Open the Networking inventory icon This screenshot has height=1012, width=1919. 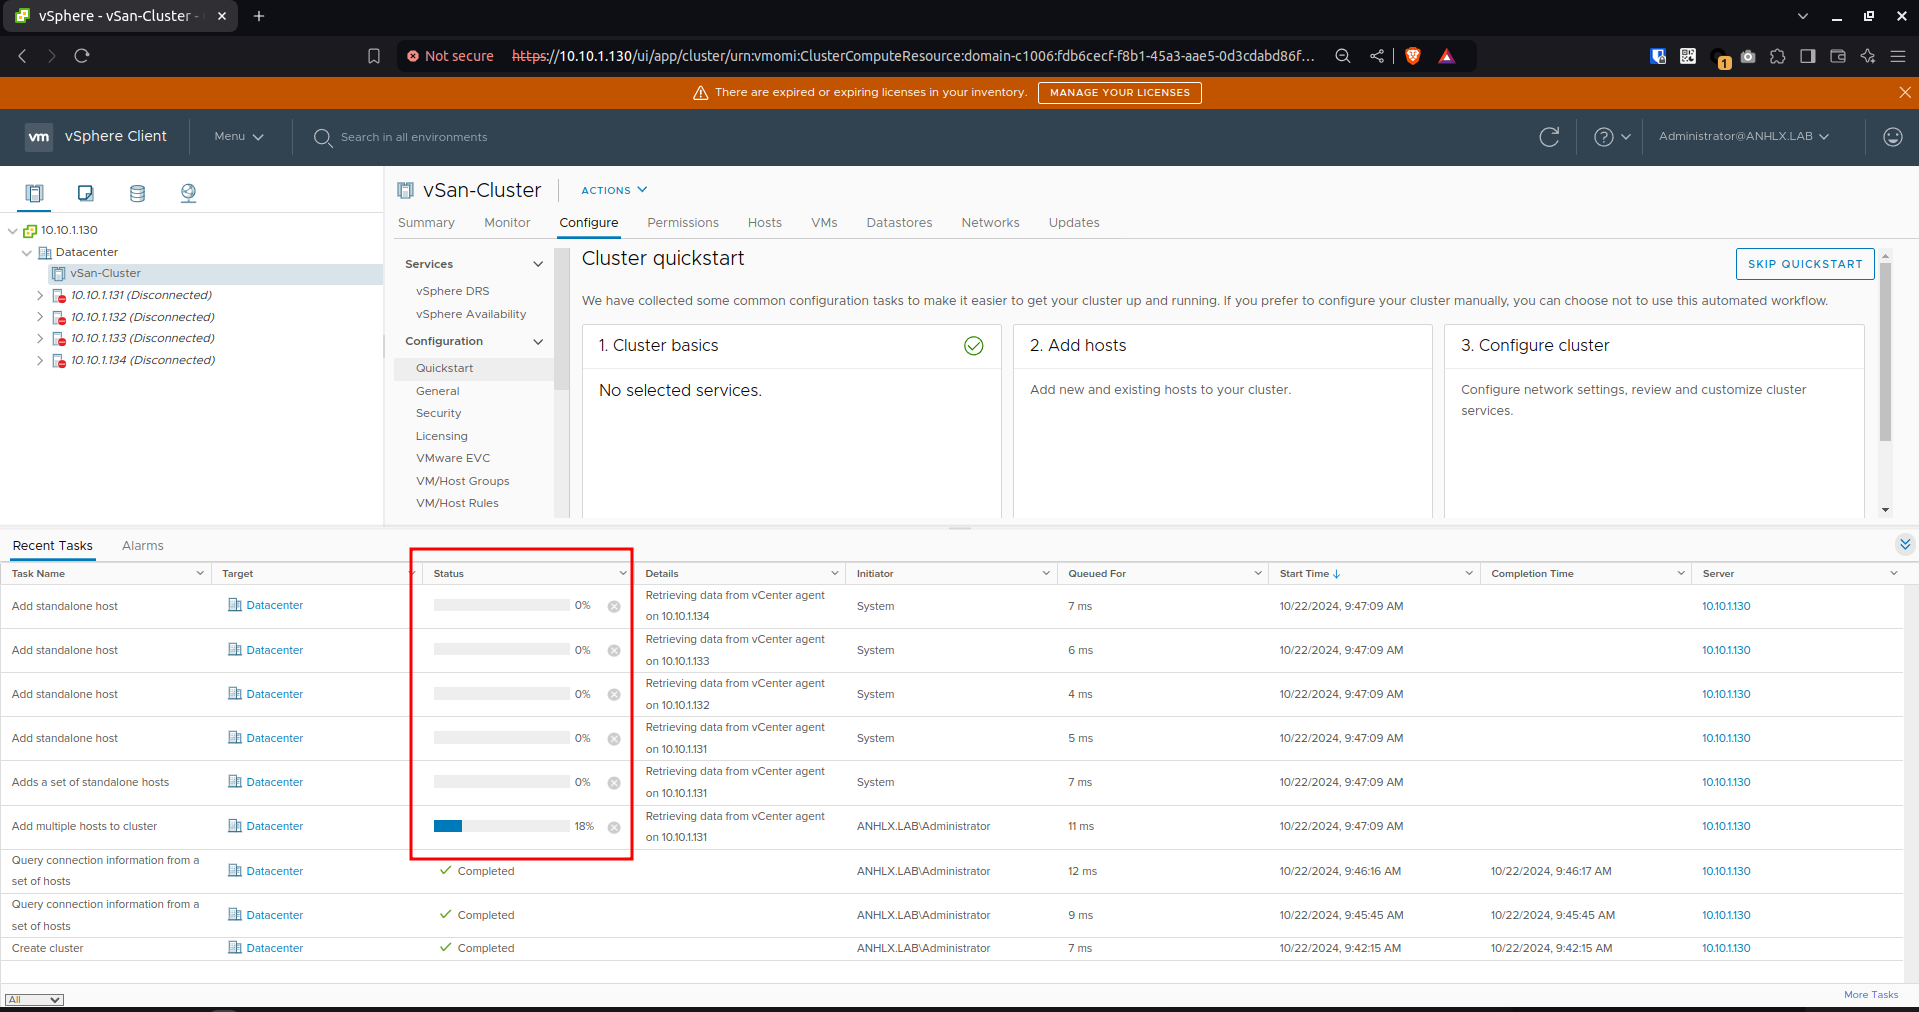[x=188, y=193]
